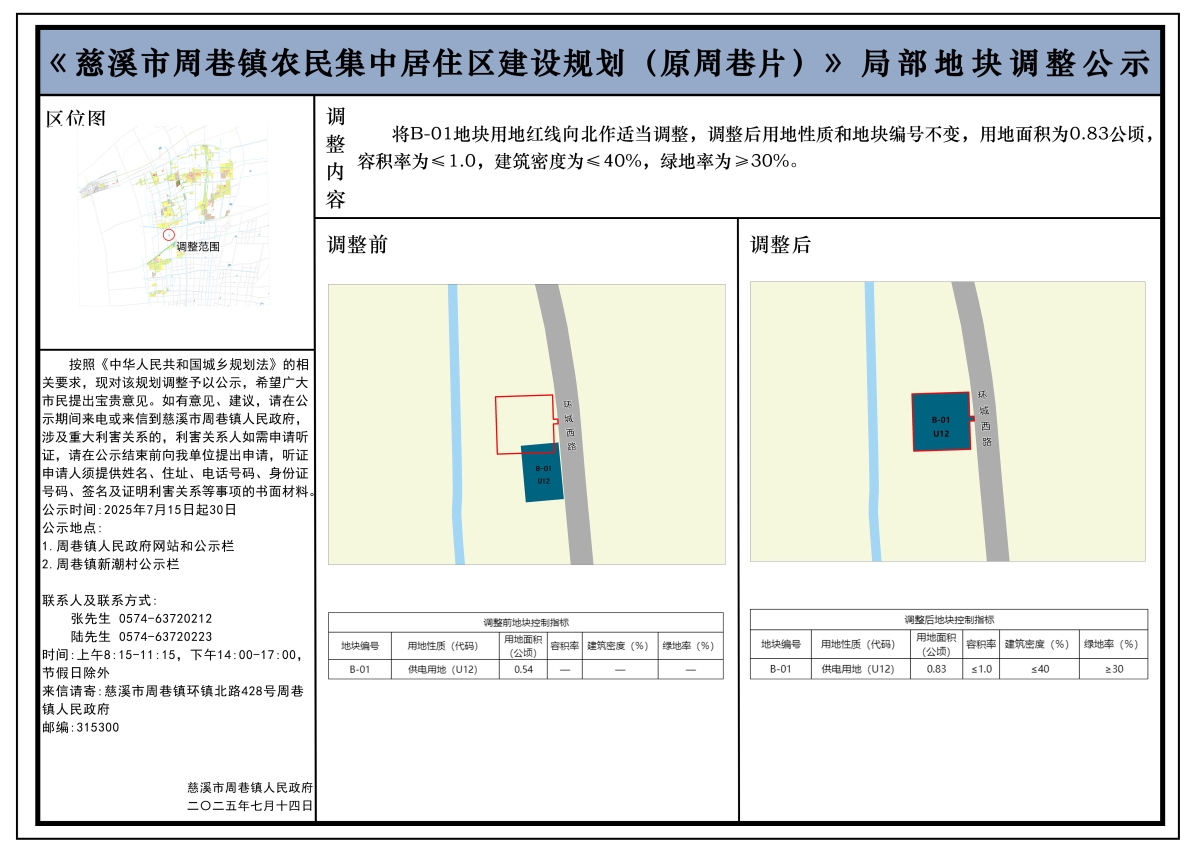Click the ≥30 green rate cell
Image resolution: width=1199 pixels, height=848 pixels.
coord(1113,669)
